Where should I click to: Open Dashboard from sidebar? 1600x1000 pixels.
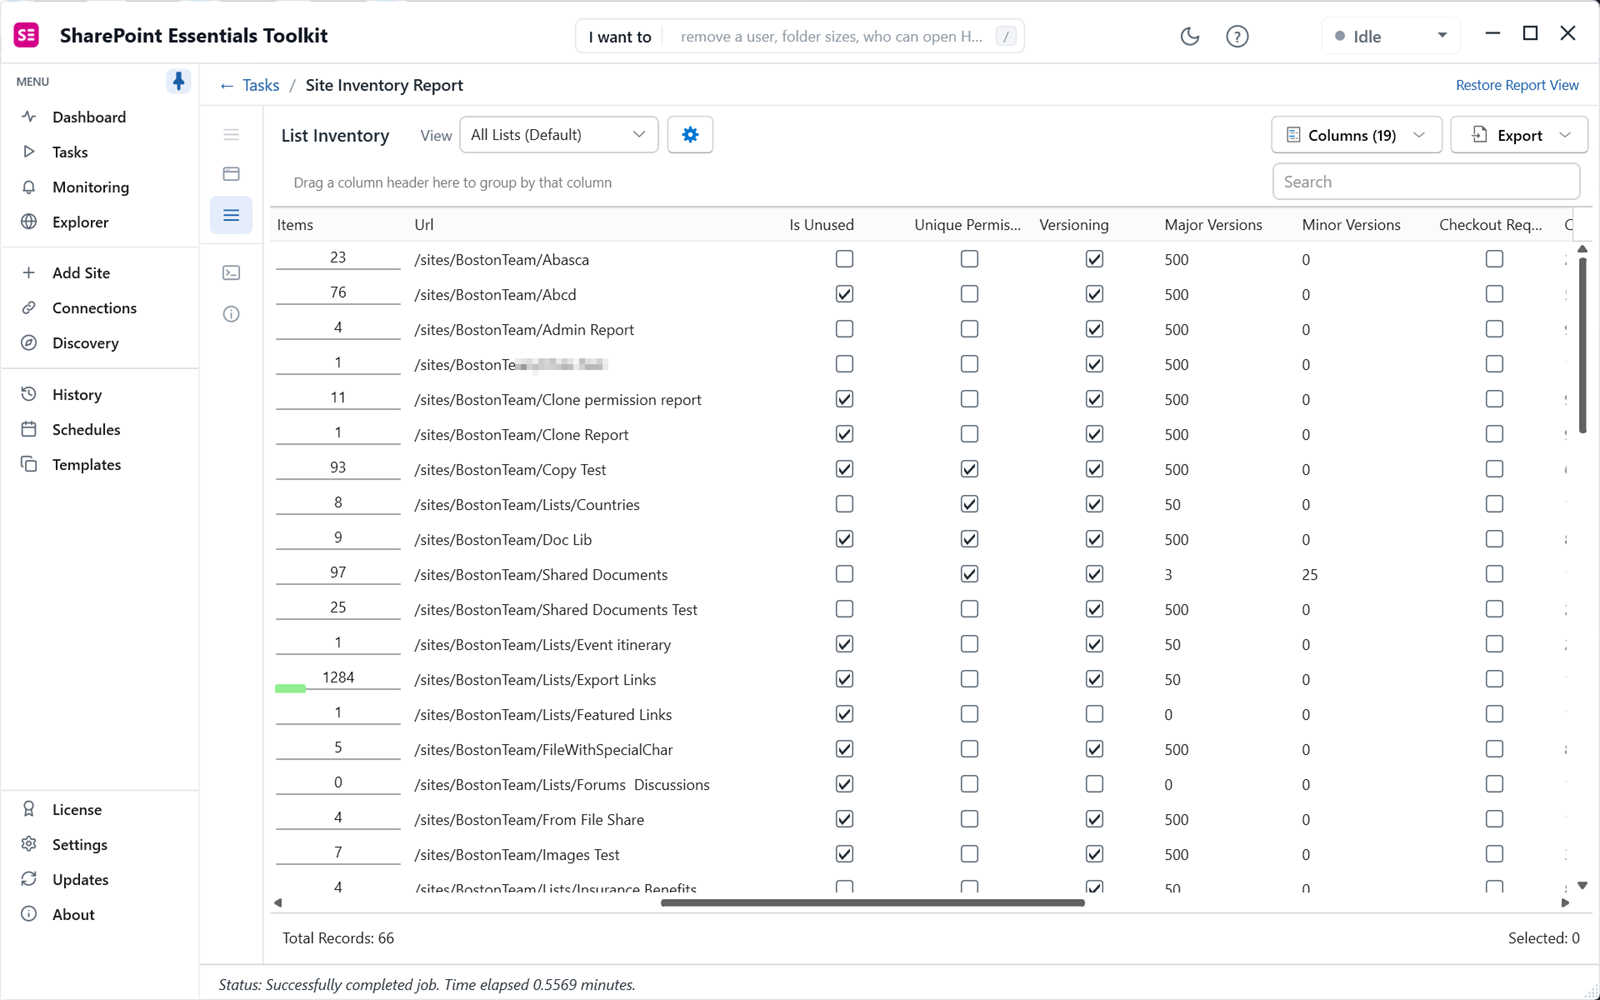[x=89, y=117]
